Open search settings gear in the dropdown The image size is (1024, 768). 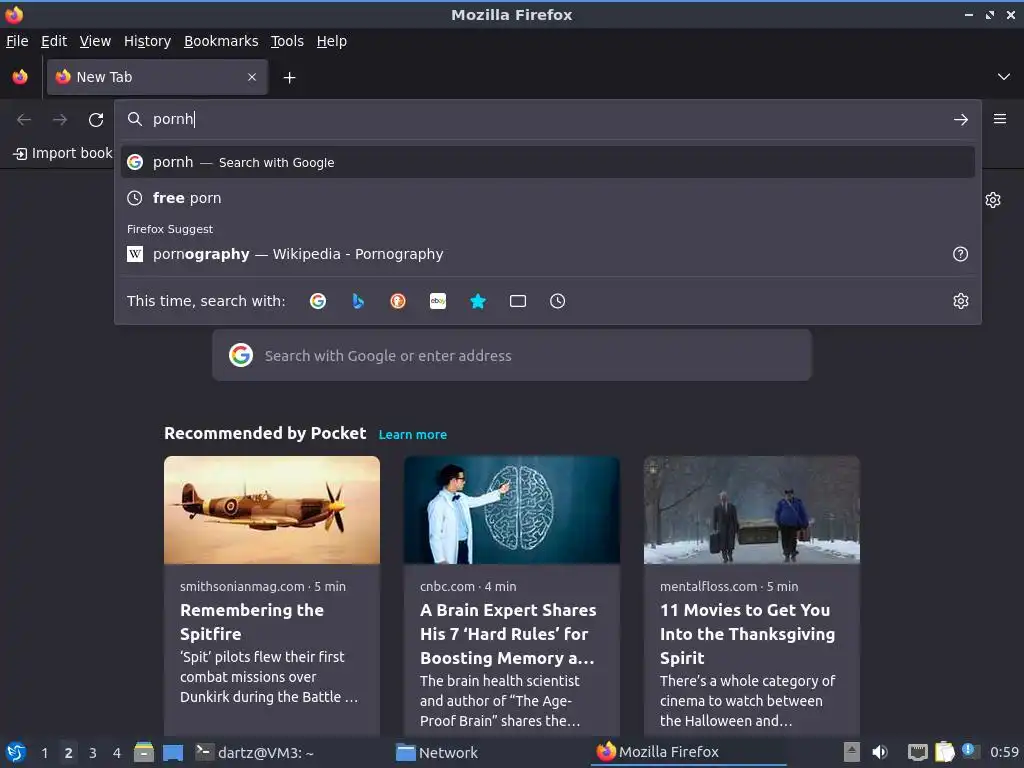[x=960, y=301]
